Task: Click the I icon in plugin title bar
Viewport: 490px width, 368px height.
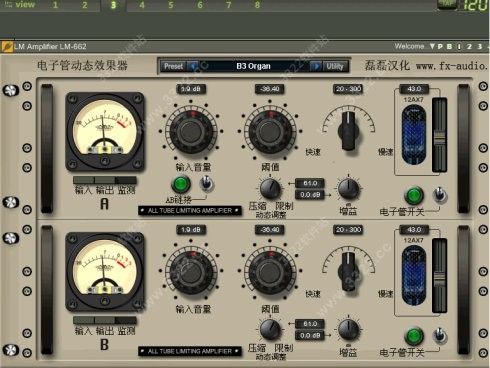Action: click(459, 46)
